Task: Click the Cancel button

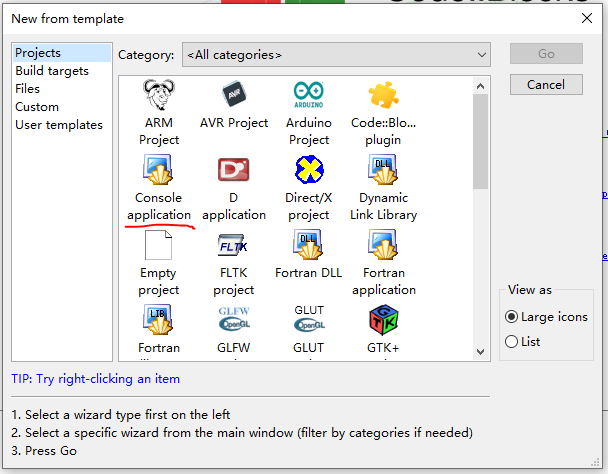Action: tap(546, 85)
